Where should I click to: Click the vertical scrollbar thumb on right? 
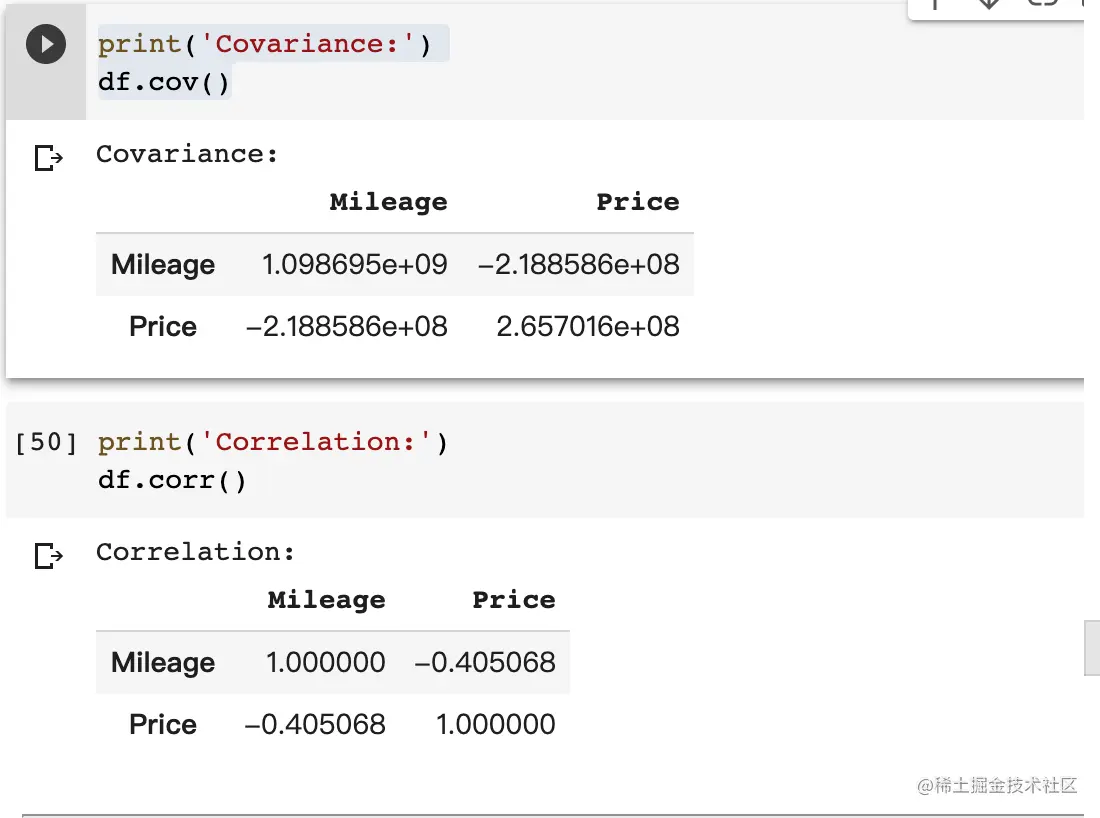coord(1092,648)
